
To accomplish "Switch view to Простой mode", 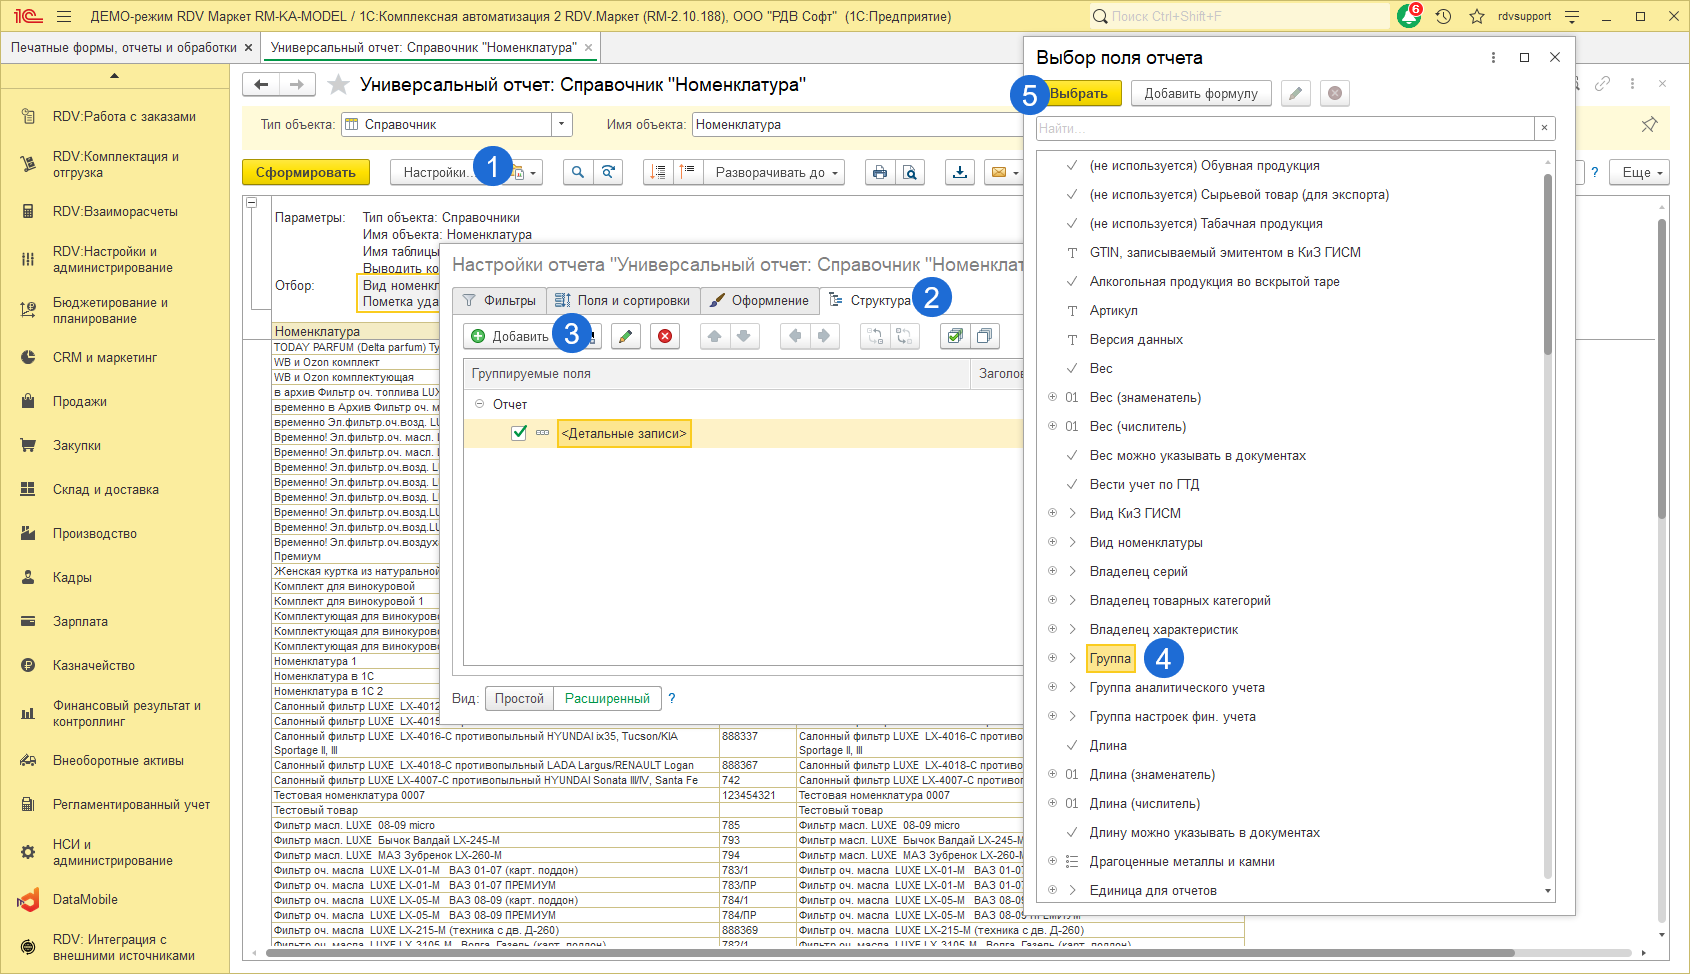I will point(519,698).
